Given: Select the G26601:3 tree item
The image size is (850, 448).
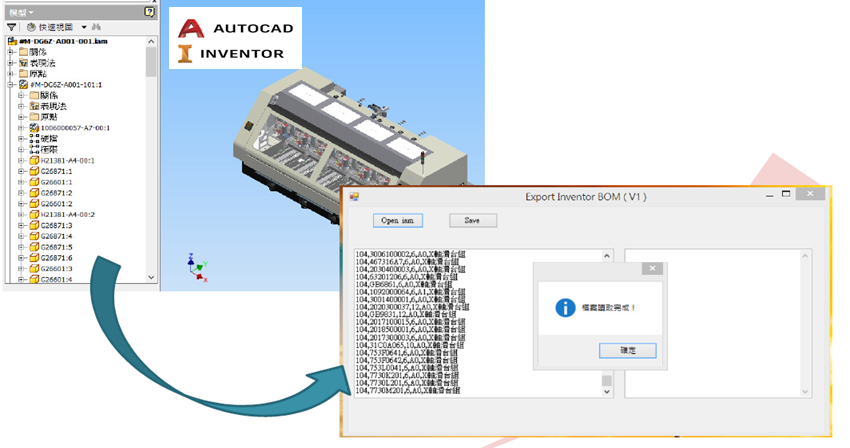Looking at the screenshot, I should (x=56, y=269).
